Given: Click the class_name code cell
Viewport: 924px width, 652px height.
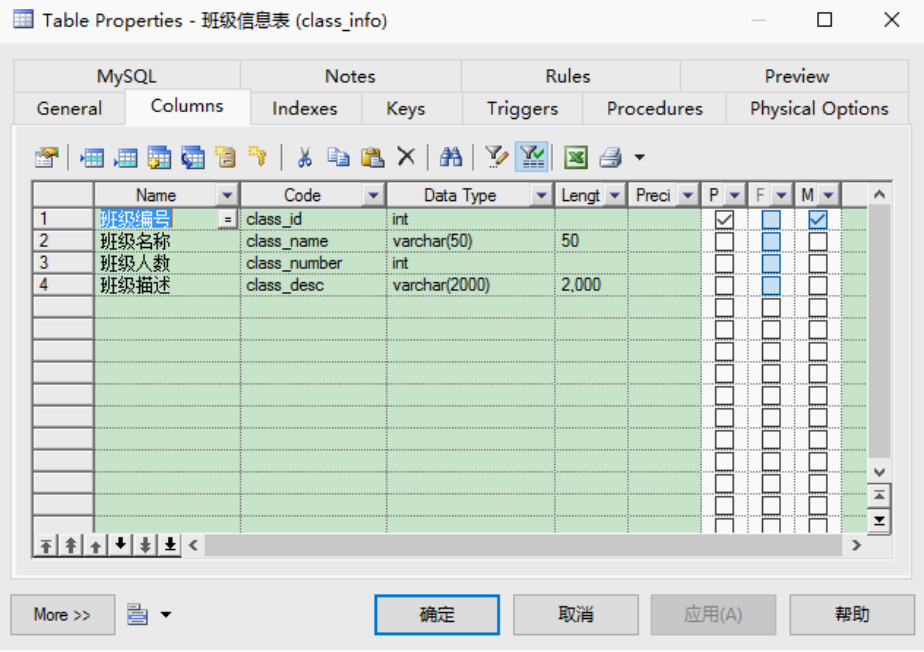Looking at the screenshot, I should pyautogui.click(x=314, y=241).
